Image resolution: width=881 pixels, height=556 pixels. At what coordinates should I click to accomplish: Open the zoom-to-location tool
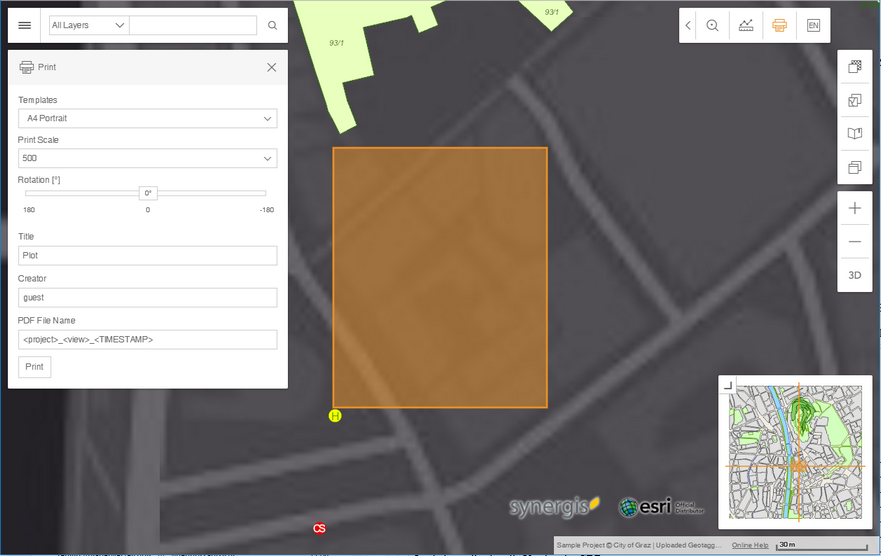(x=712, y=25)
